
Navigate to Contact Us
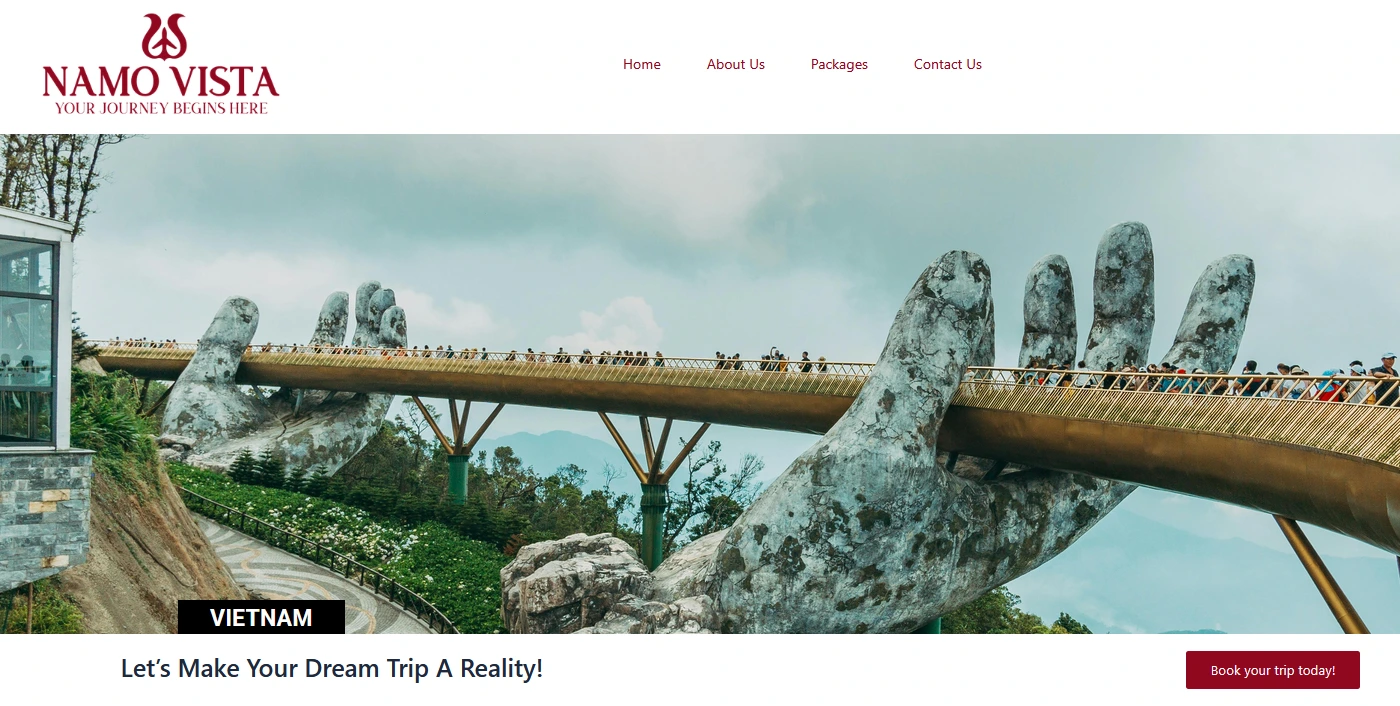(948, 64)
